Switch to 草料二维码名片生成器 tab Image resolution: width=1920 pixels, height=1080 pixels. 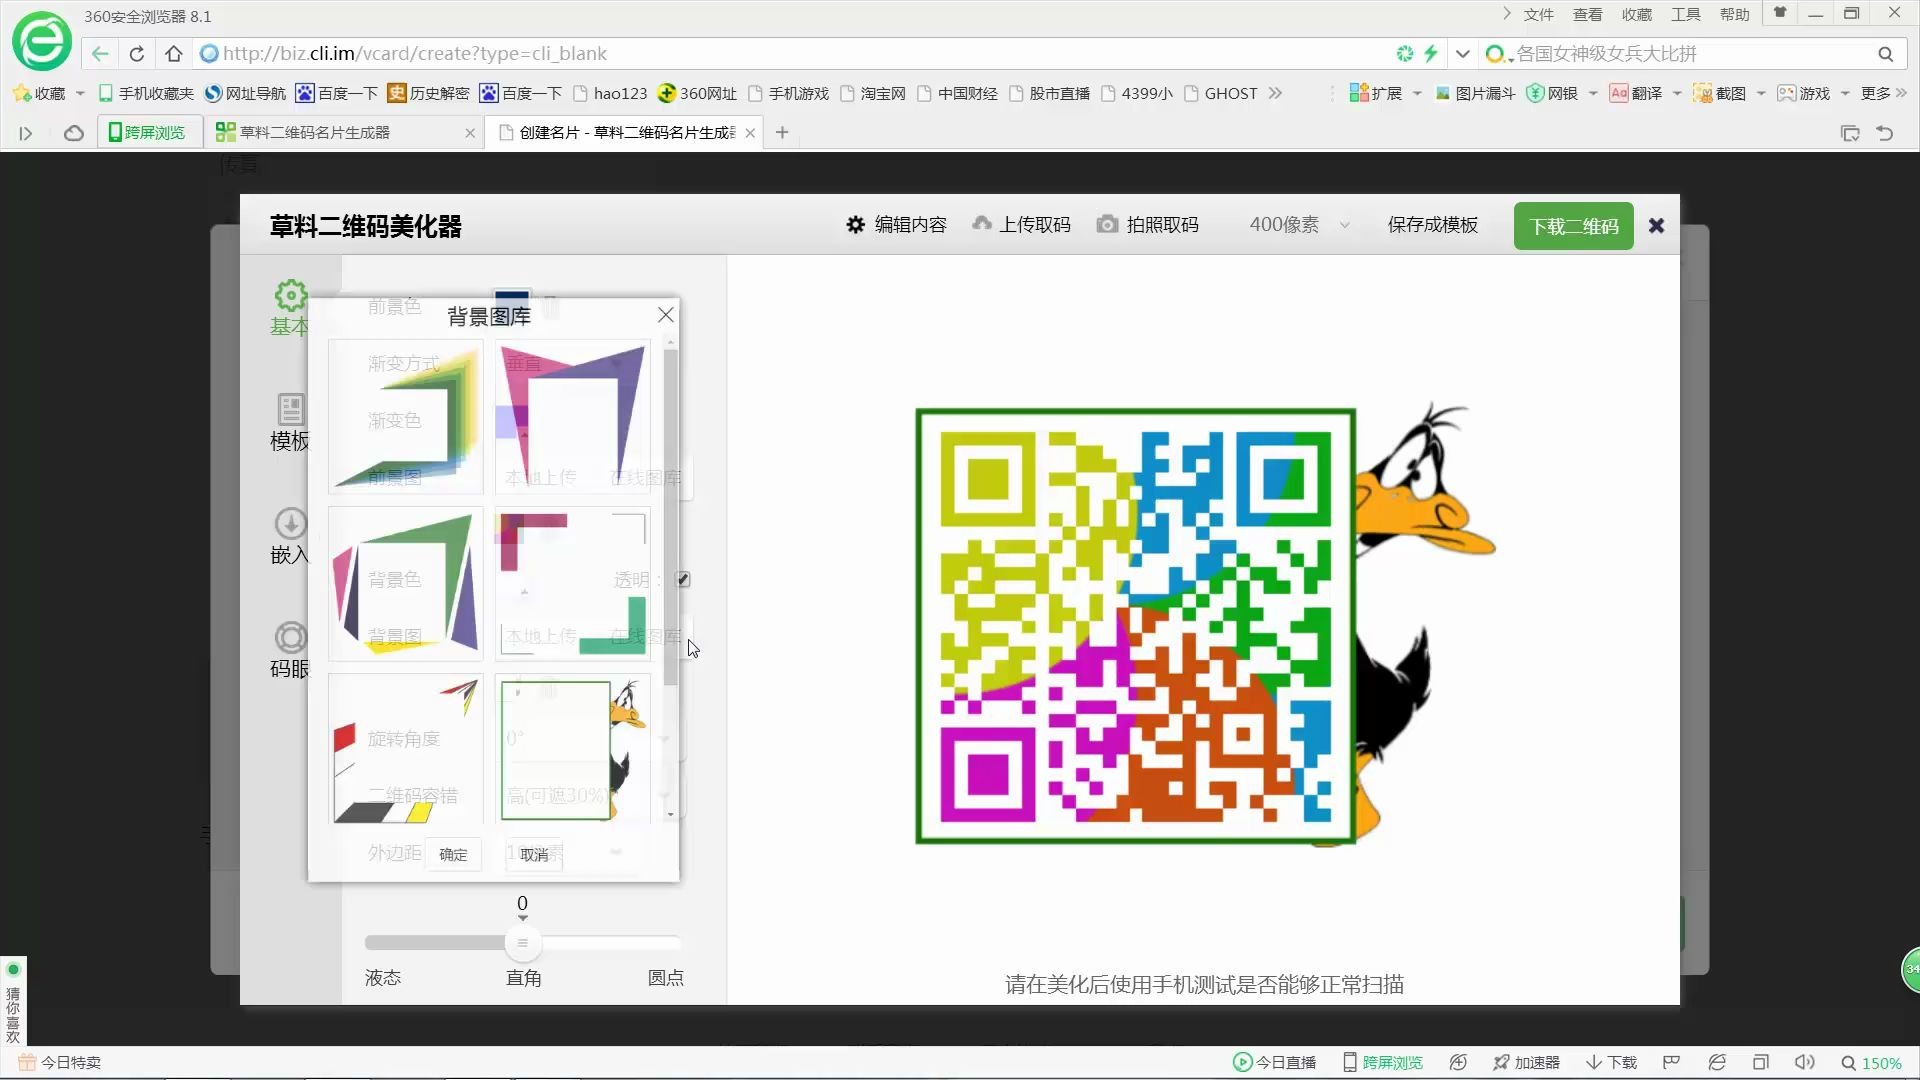tap(345, 132)
